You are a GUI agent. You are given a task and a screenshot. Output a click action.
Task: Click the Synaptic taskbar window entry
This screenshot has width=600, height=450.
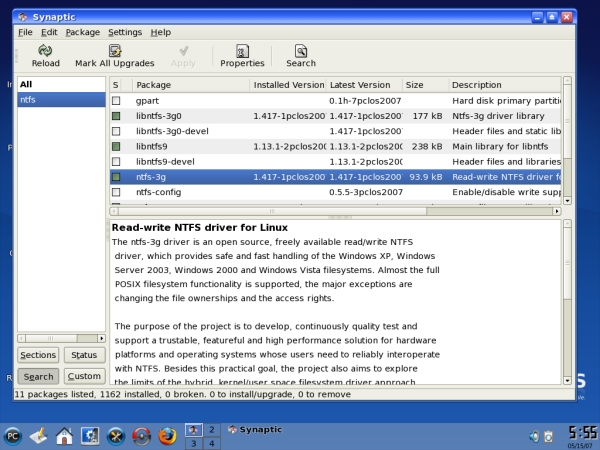click(x=255, y=430)
